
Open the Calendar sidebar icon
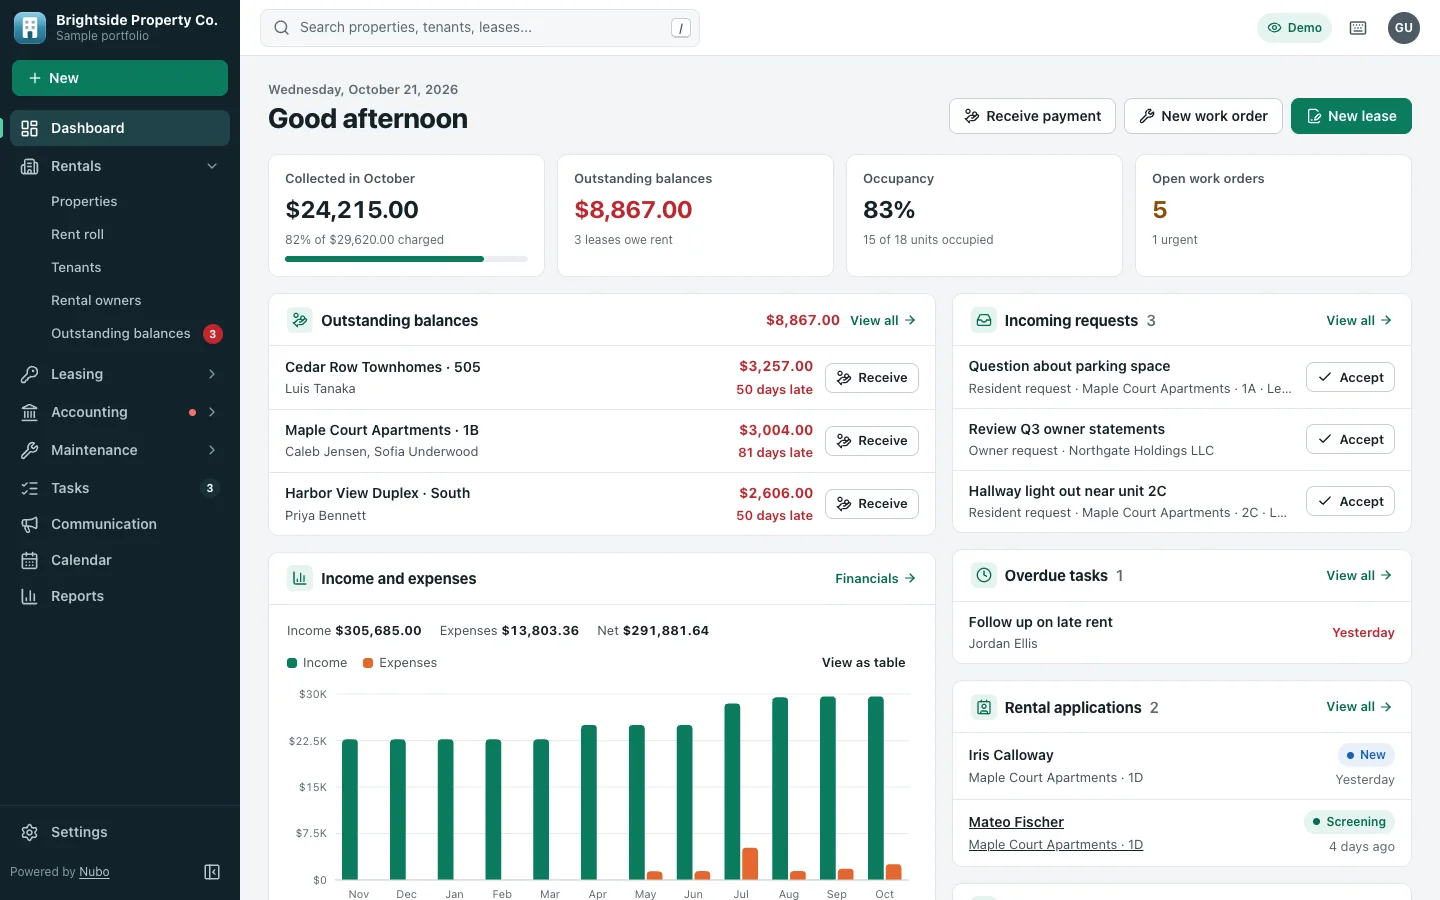pos(30,560)
